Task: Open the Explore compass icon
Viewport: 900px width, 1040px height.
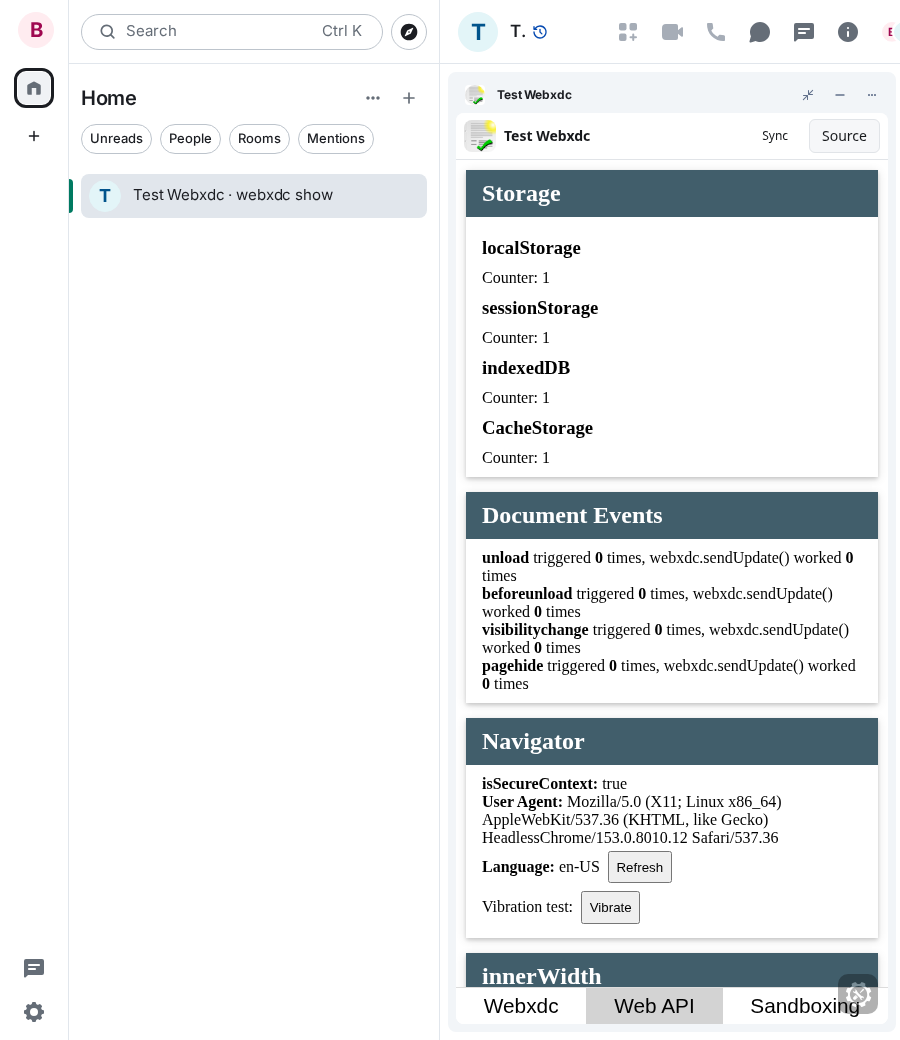Action: click(x=409, y=32)
